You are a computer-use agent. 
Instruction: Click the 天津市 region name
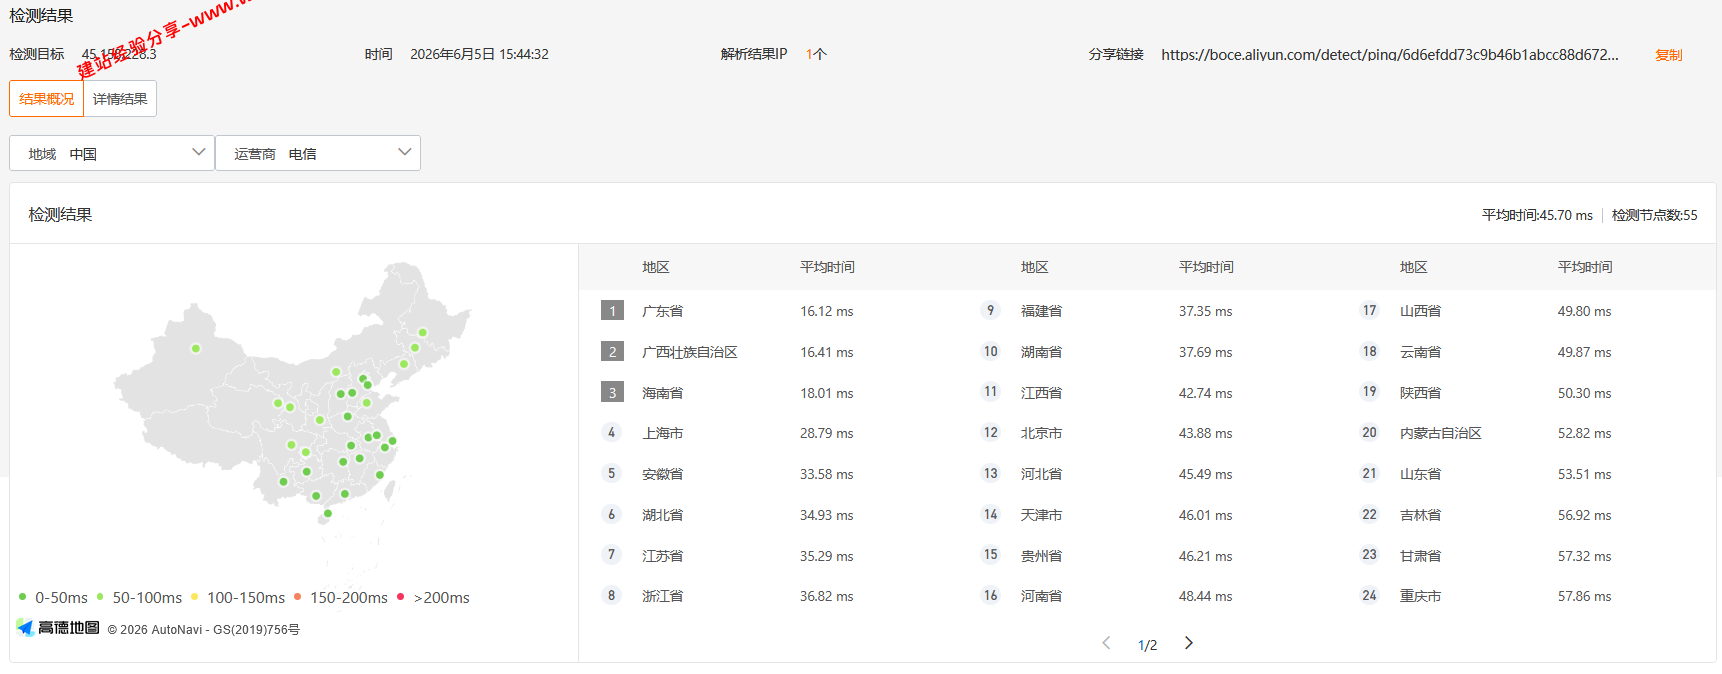pyautogui.click(x=1041, y=515)
